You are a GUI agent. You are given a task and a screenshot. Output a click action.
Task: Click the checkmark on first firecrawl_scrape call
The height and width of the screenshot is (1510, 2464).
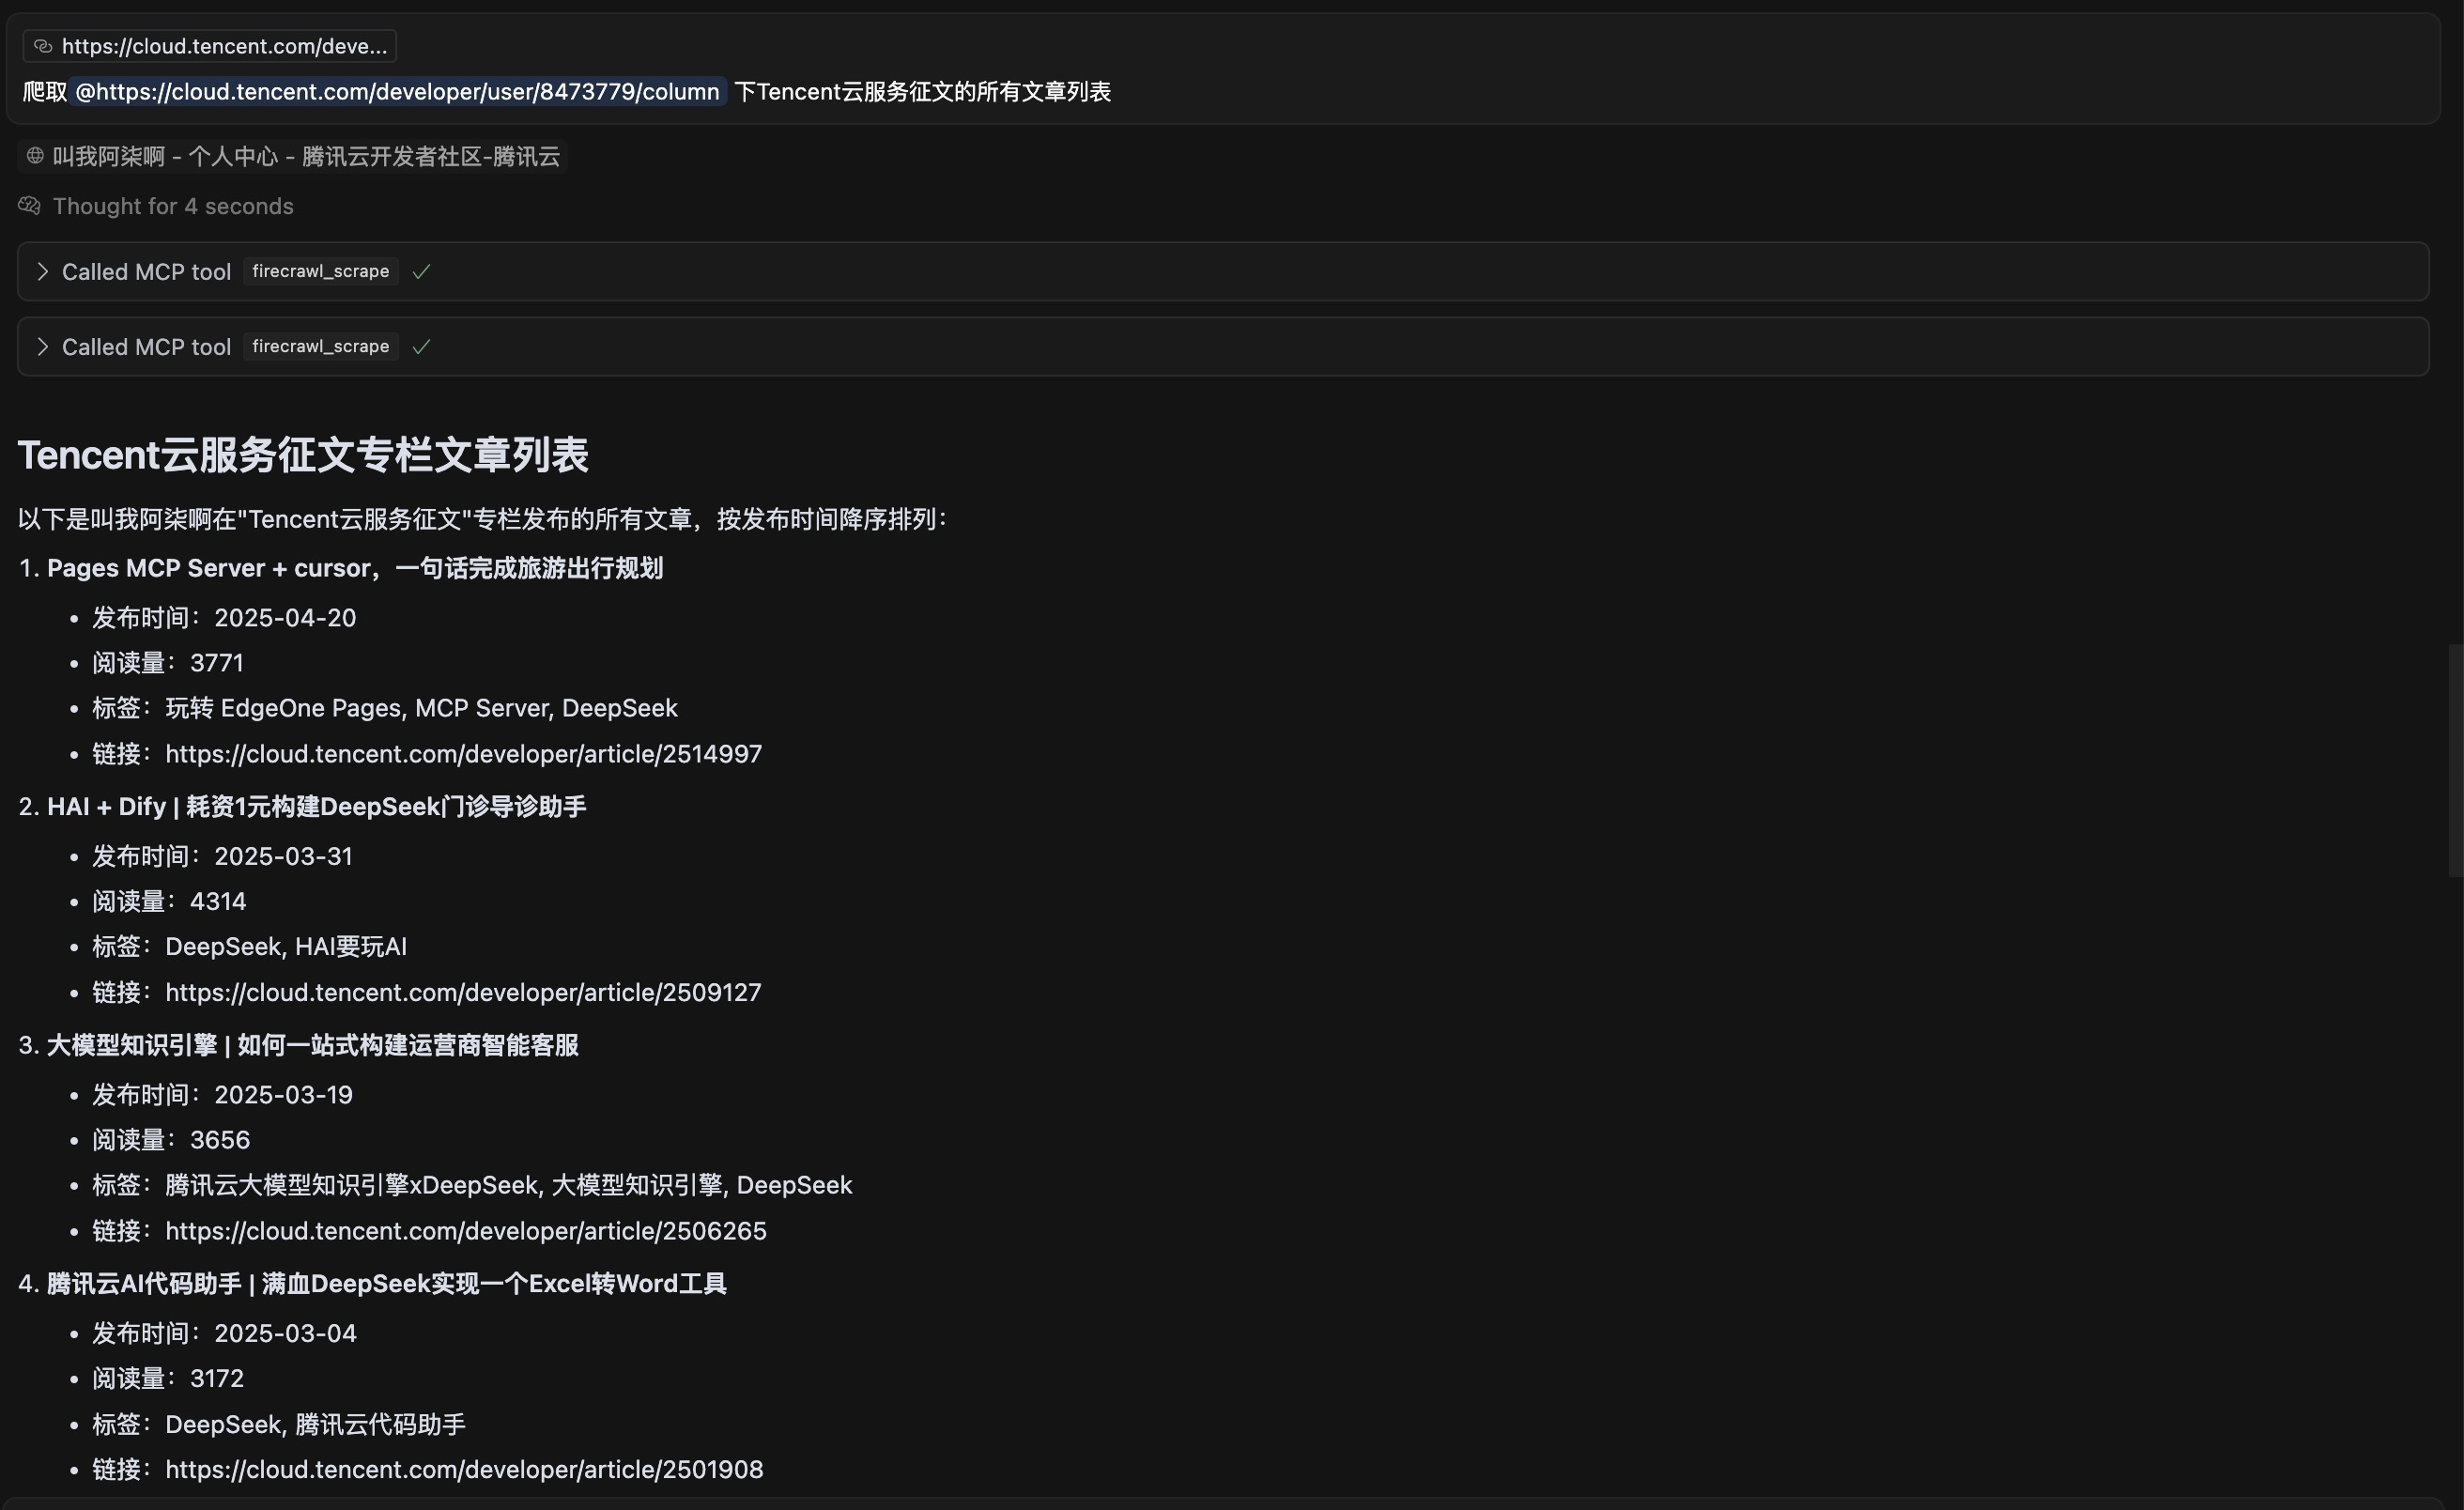pyautogui.click(x=421, y=271)
